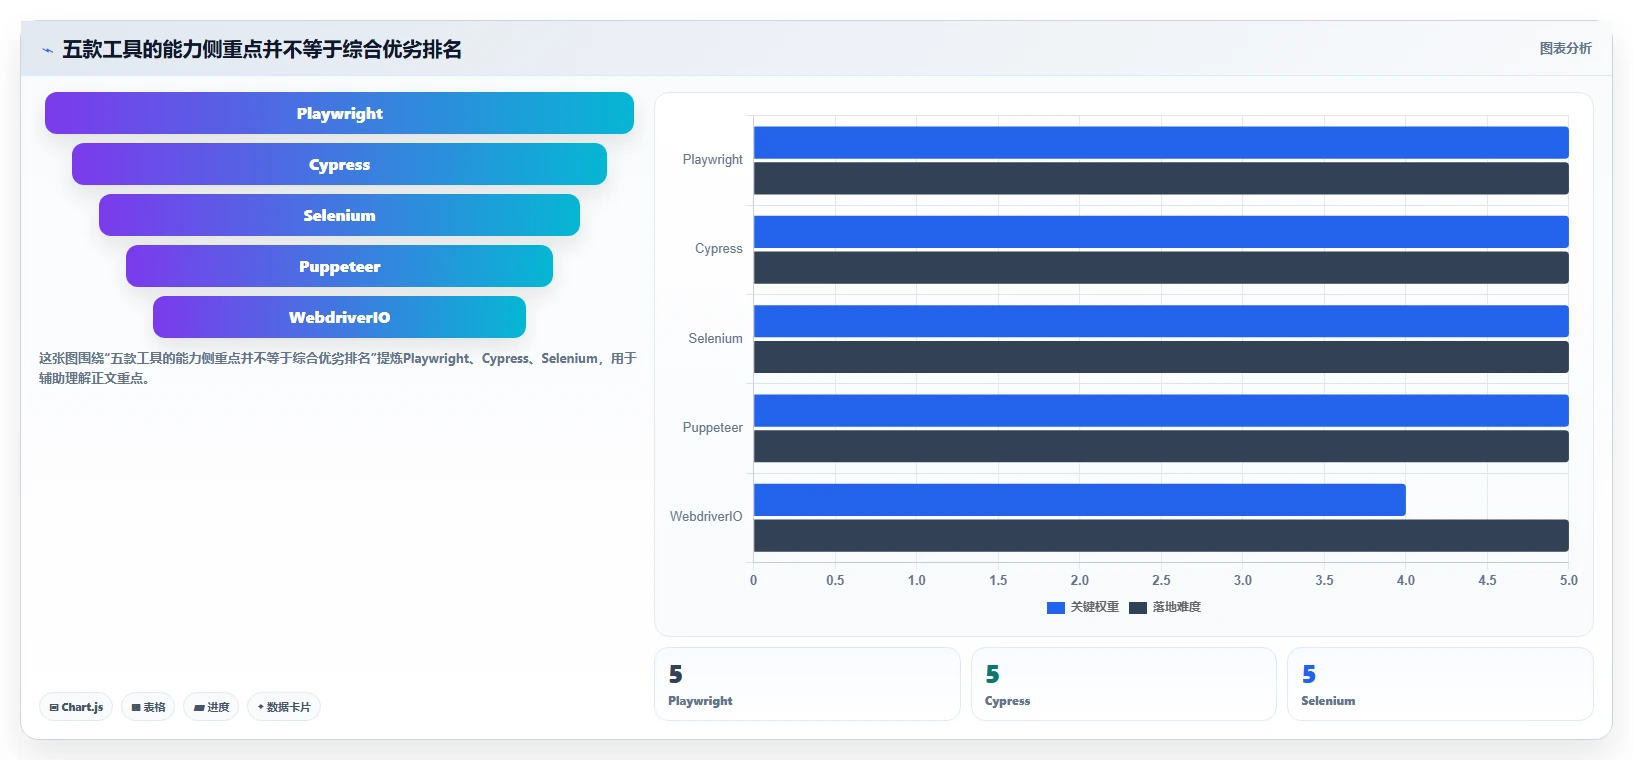1633x760 pixels.
Task: Click the 5.0 x-axis tick label
Action: pyautogui.click(x=1568, y=580)
